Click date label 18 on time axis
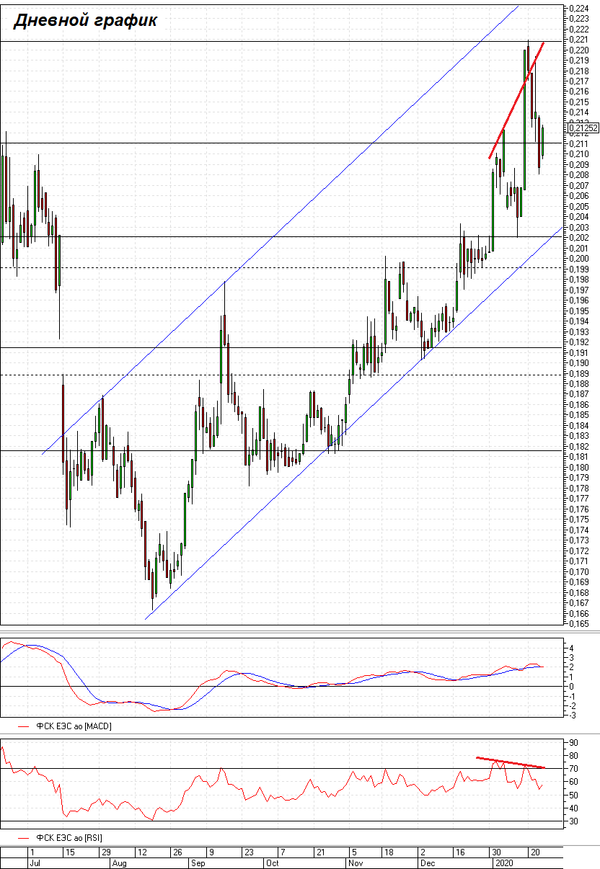Viewport: 600px width, 869px height. [388, 852]
